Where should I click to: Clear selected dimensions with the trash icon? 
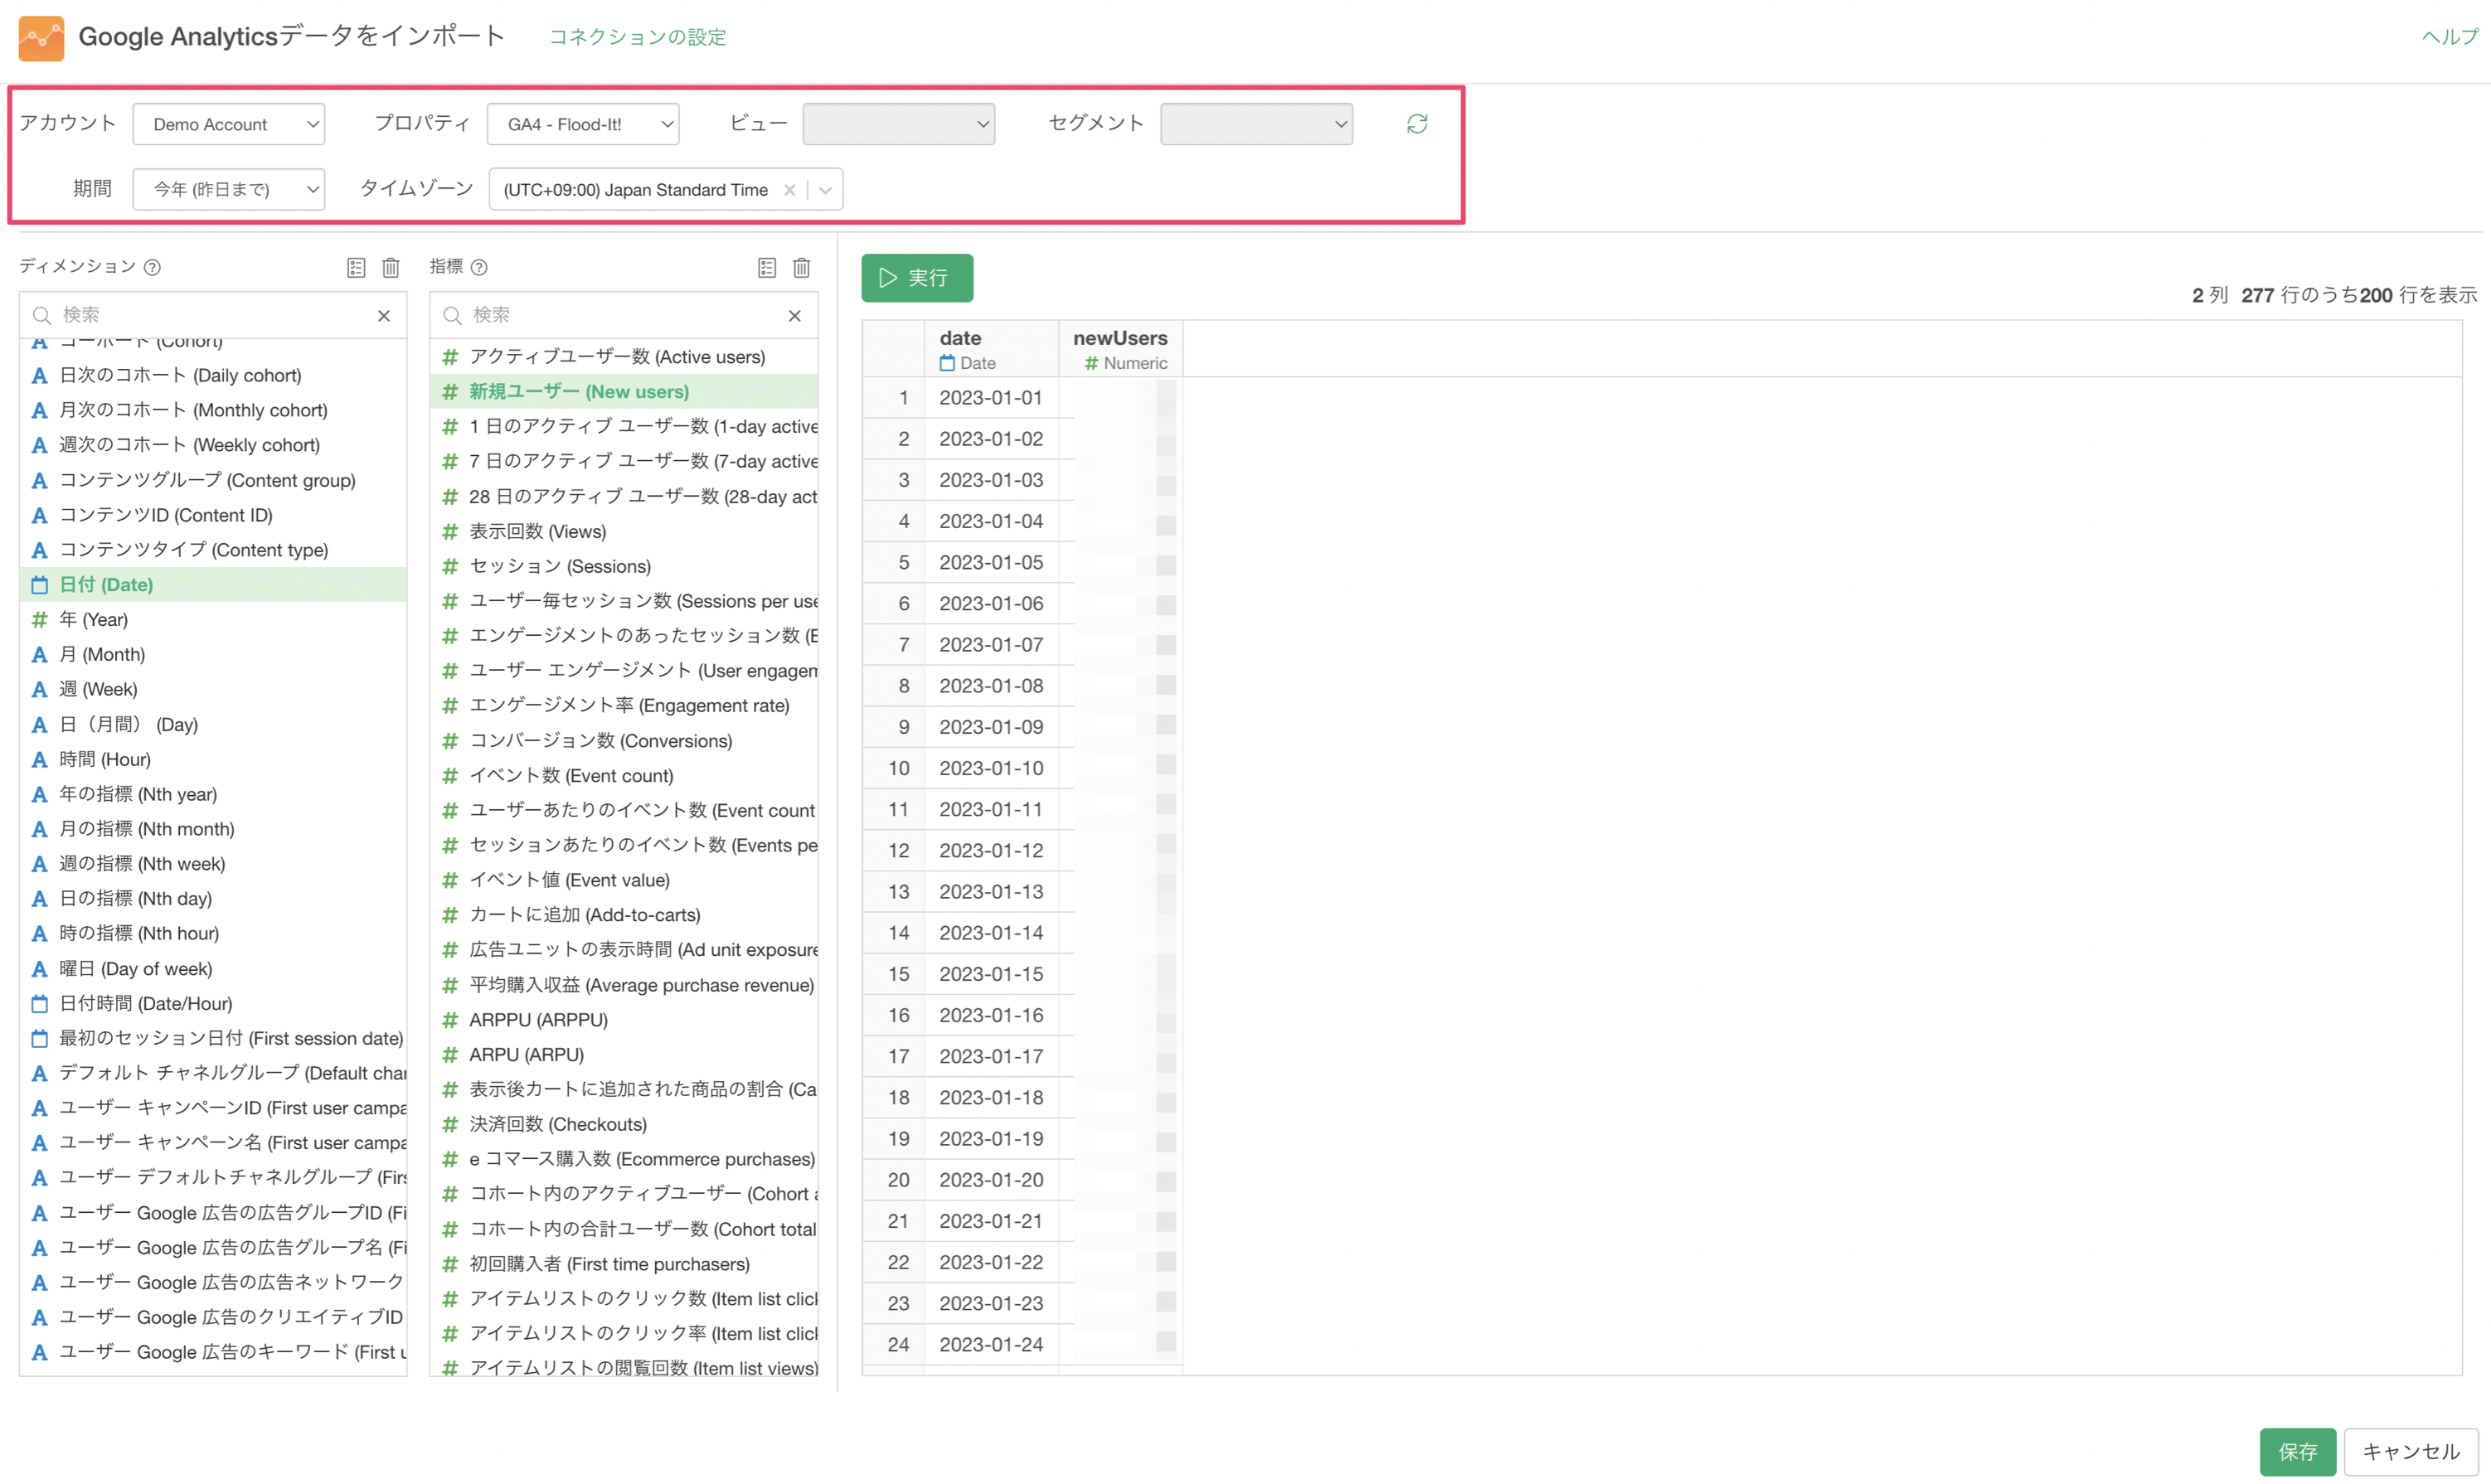391,267
